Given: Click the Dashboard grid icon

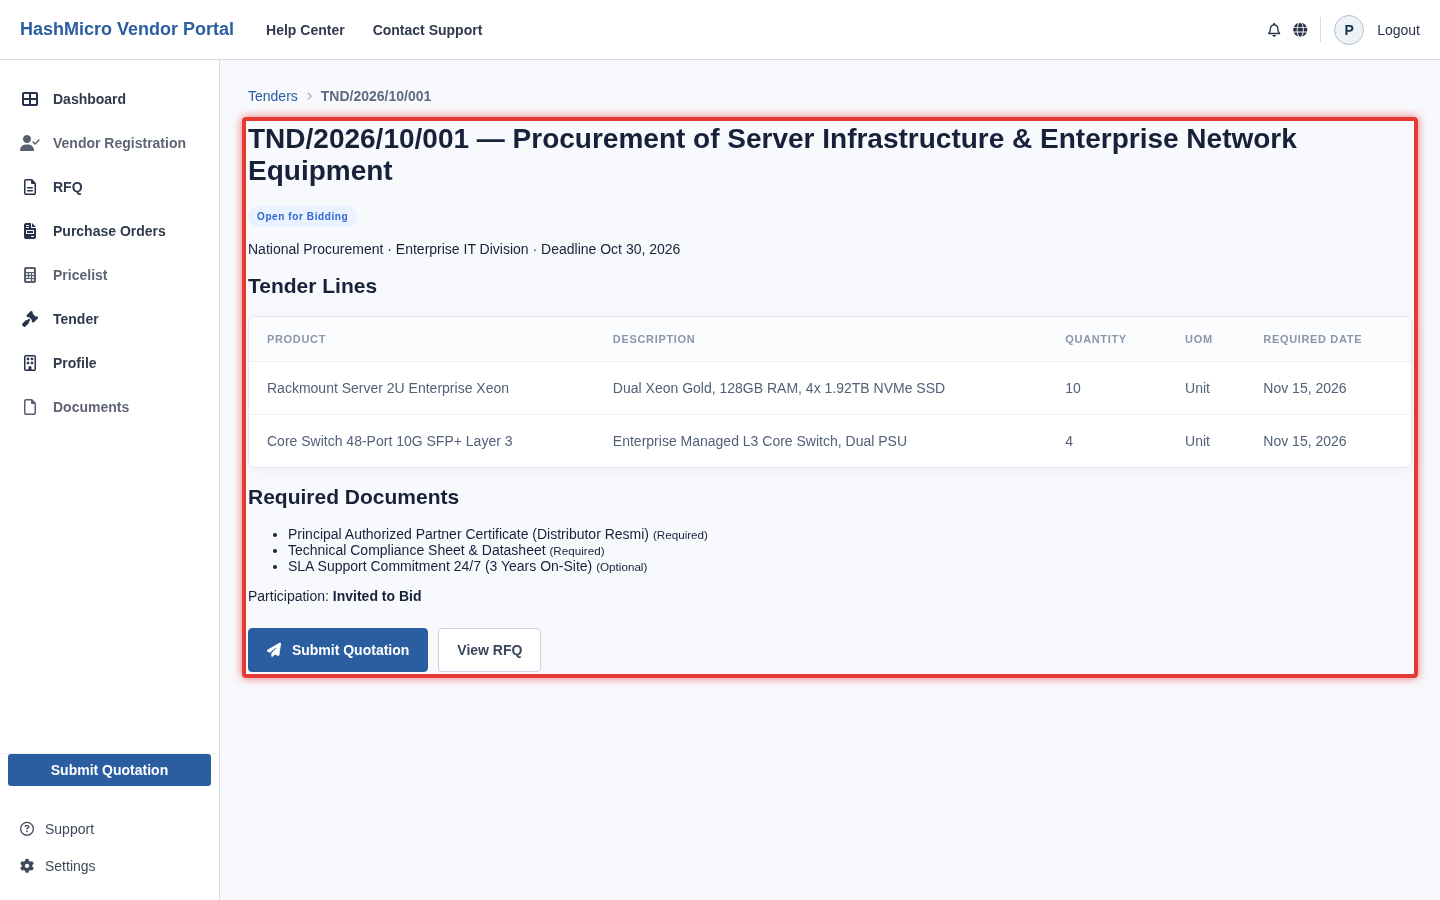Looking at the screenshot, I should click(x=30, y=99).
